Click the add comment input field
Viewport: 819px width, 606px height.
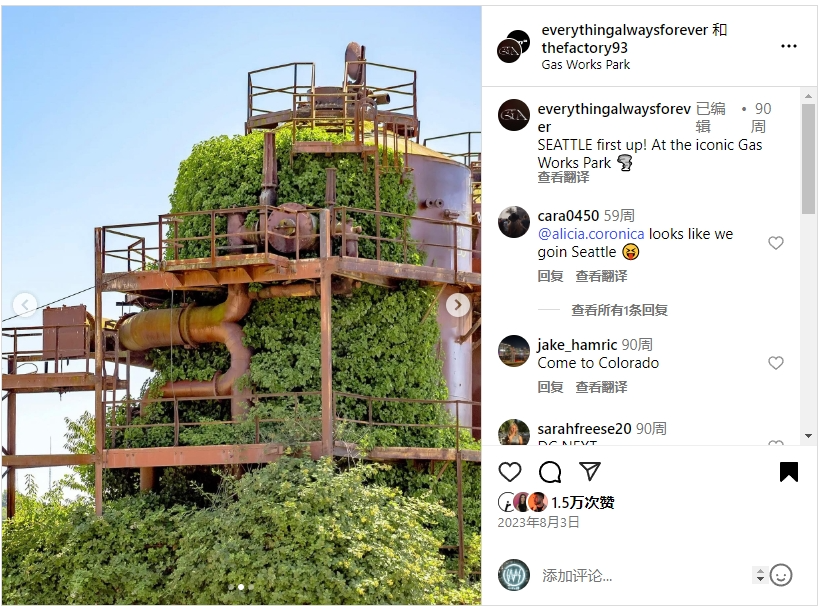pyautogui.click(x=645, y=576)
